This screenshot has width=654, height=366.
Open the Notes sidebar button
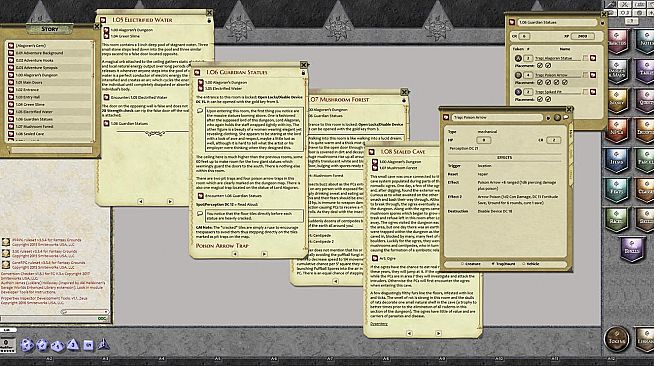(645, 41)
